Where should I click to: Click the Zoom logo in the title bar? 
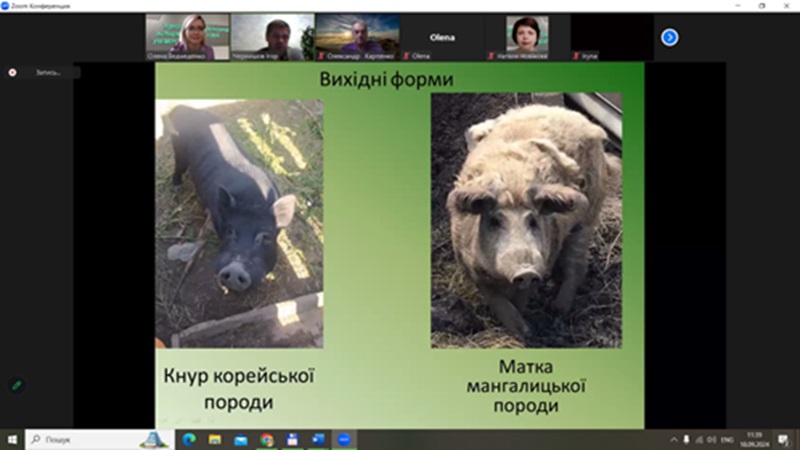(5, 6)
